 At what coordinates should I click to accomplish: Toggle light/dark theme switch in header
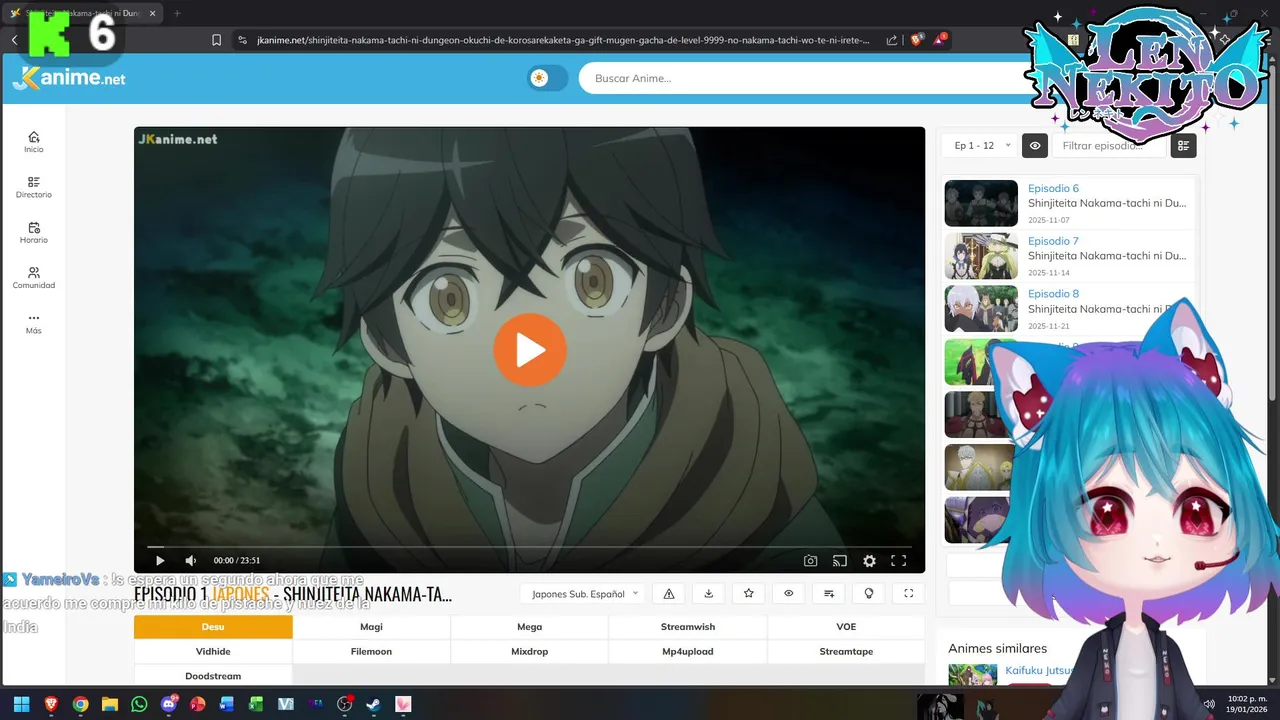click(x=548, y=78)
